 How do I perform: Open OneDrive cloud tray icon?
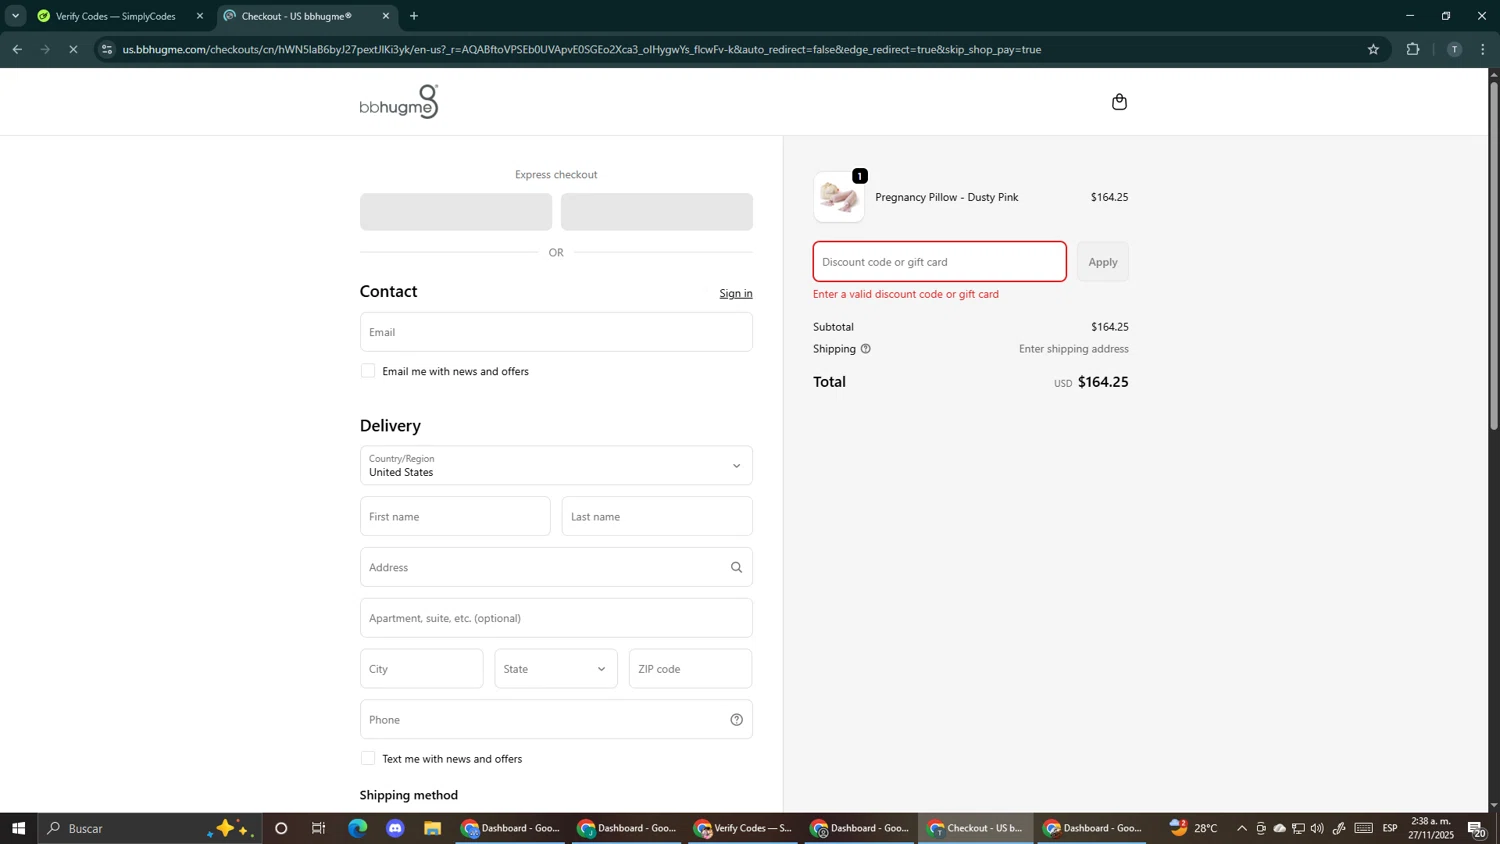coord(1279,828)
